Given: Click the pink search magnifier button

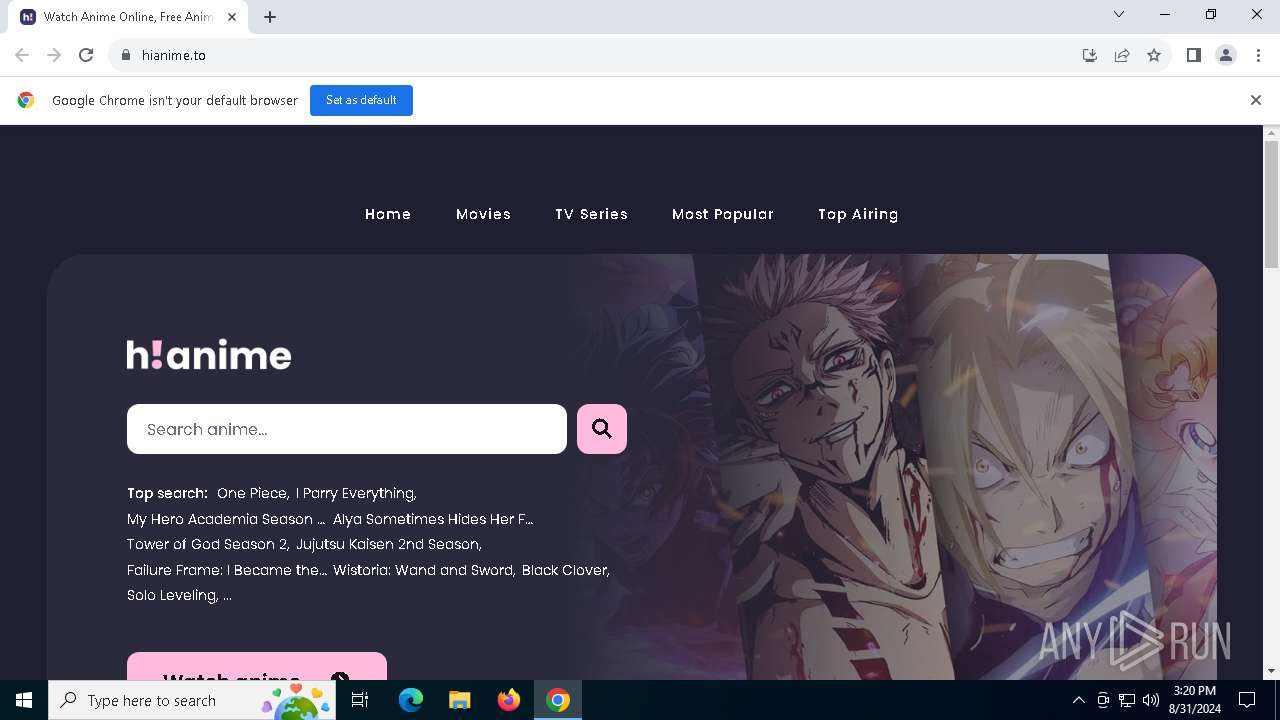Looking at the screenshot, I should pyautogui.click(x=602, y=429).
